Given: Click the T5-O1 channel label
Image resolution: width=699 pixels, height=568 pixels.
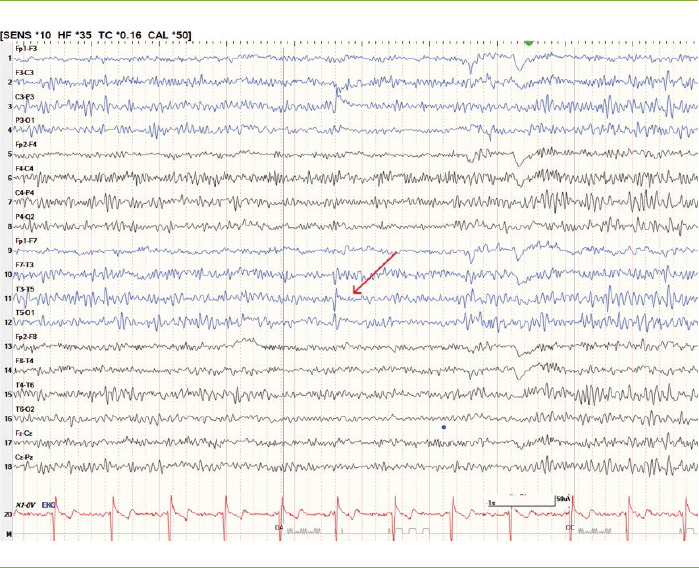Looking at the screenshot, I should tap(25, 313).
